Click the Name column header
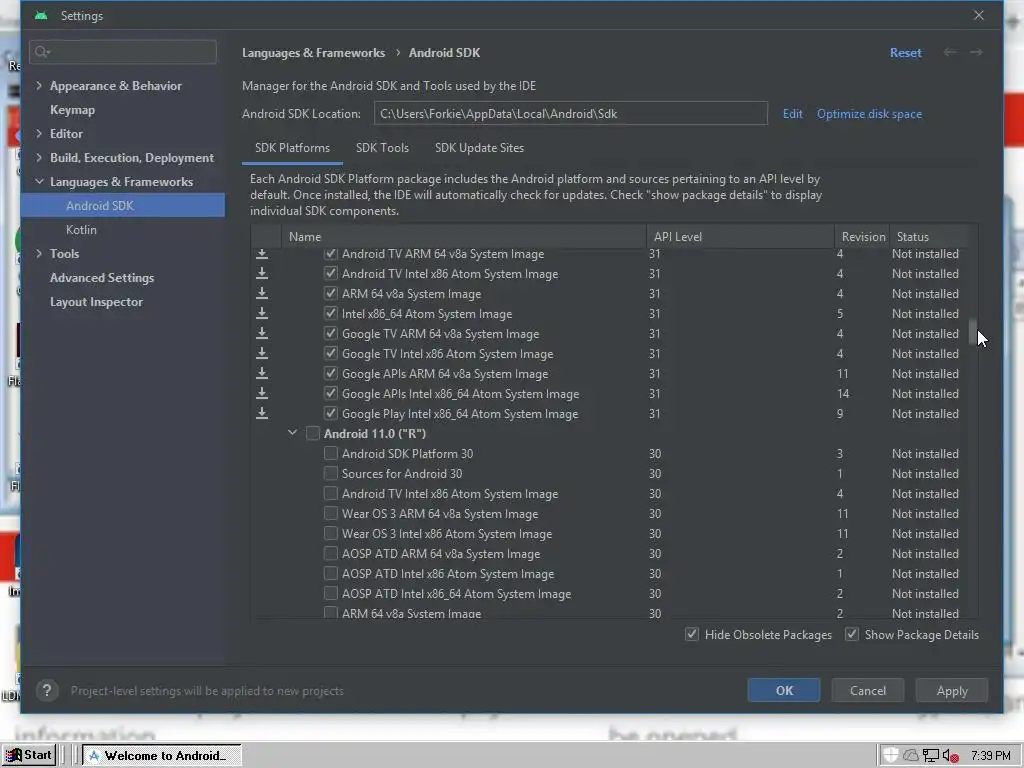1024x768 pixels. pyautogui.click(x=464, y=236)
